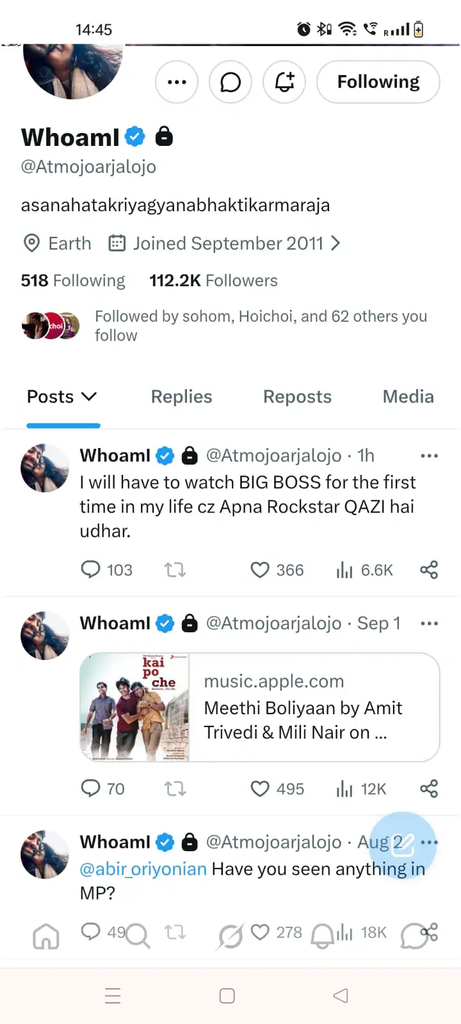
Task: Open the Meethi Boliyaan Apple Music card
Action: [260, 707]
